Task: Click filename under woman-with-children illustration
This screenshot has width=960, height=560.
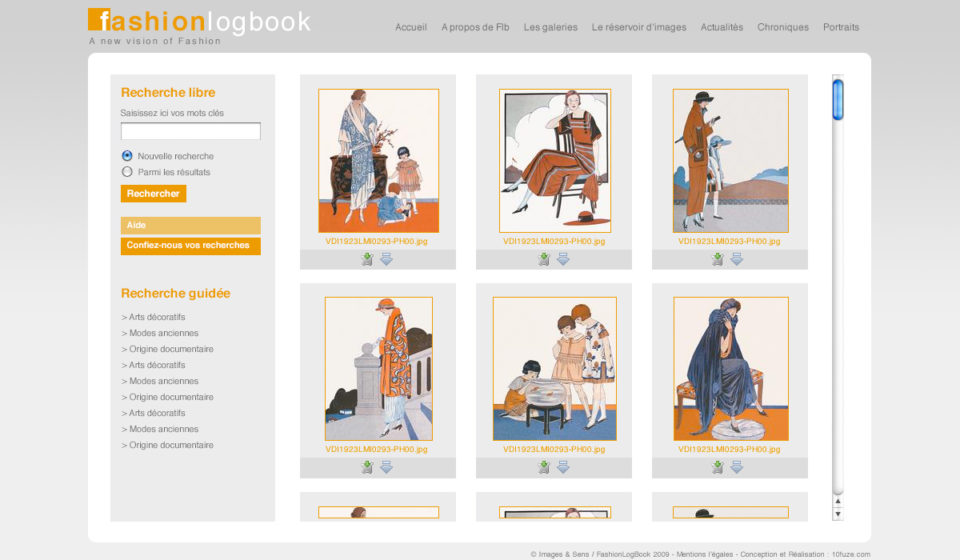Action: [377, 241]
